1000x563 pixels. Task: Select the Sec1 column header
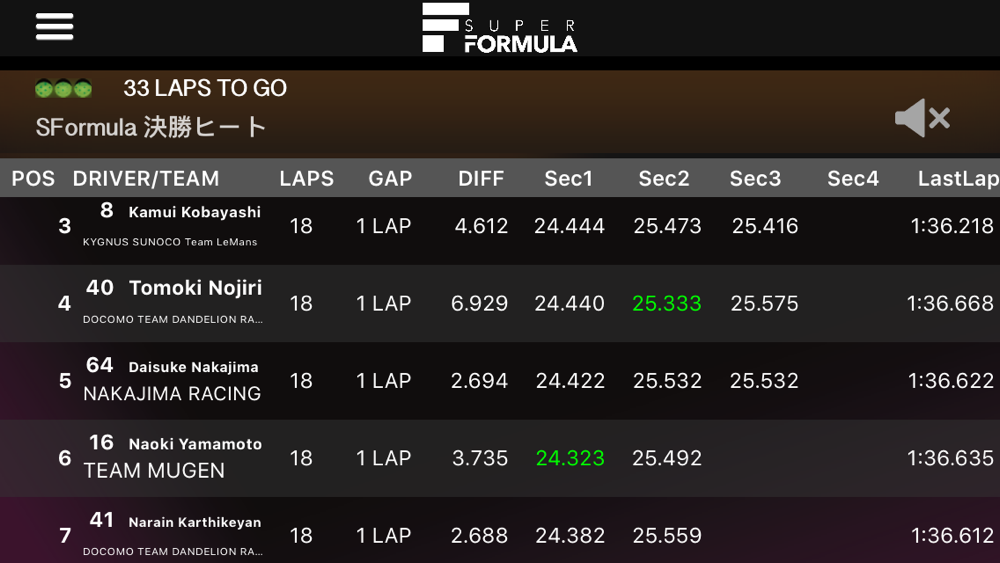point(568,179)
